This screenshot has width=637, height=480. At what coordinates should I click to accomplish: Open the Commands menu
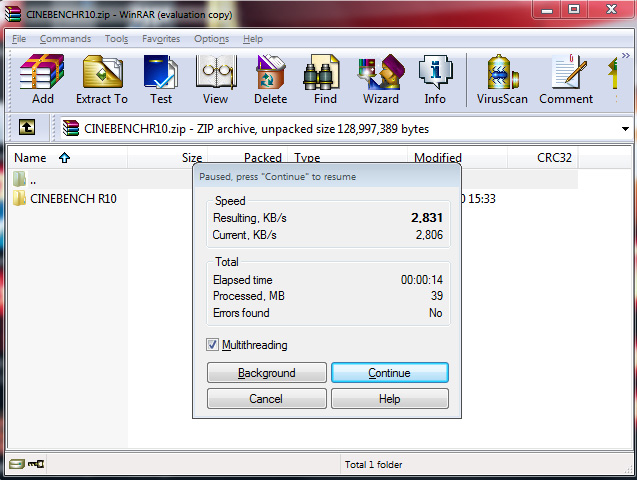coord(65,39)
